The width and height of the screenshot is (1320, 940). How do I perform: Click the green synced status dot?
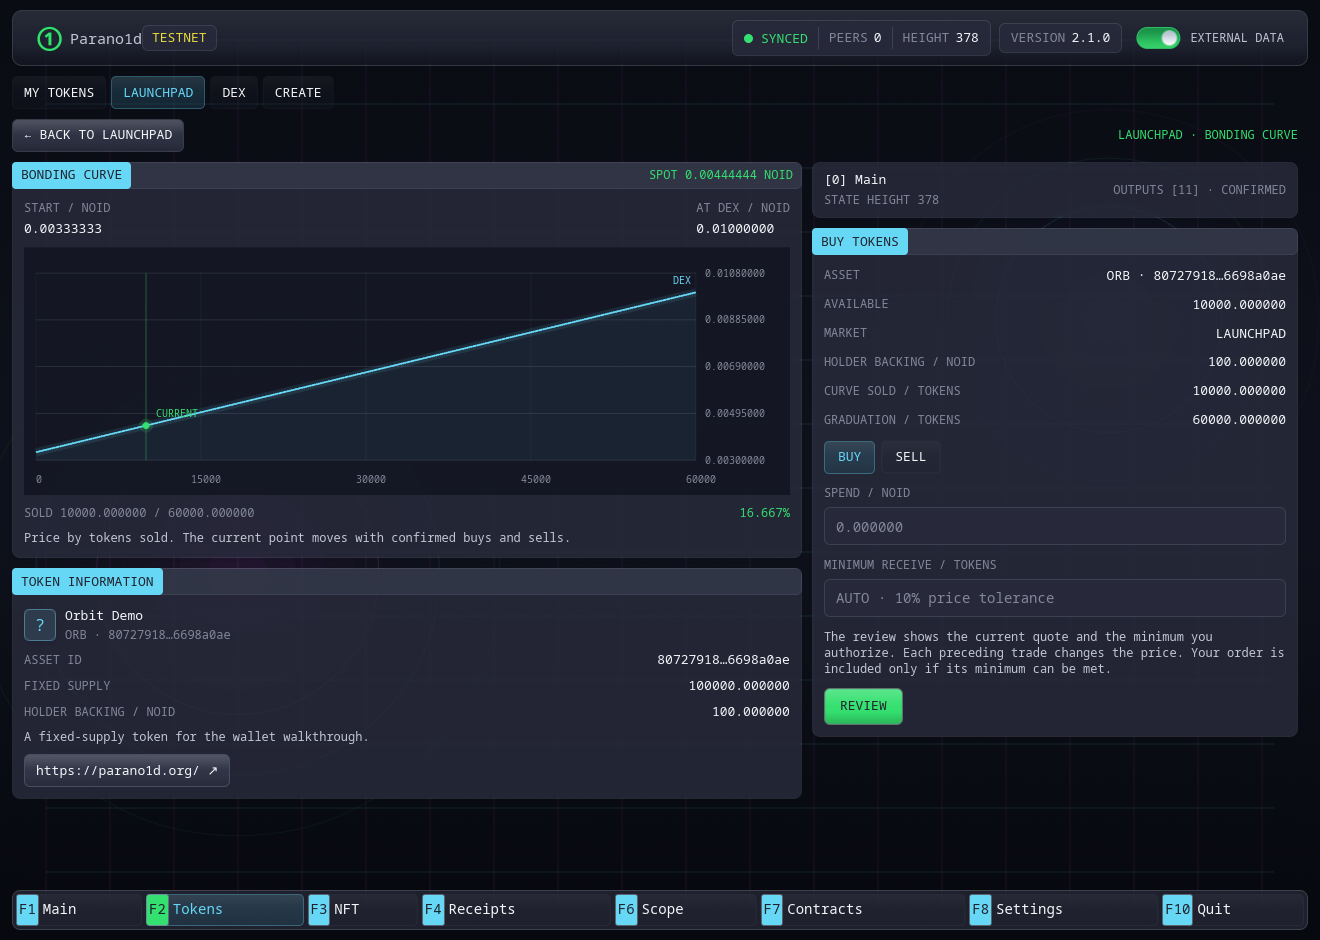[748, 38]
